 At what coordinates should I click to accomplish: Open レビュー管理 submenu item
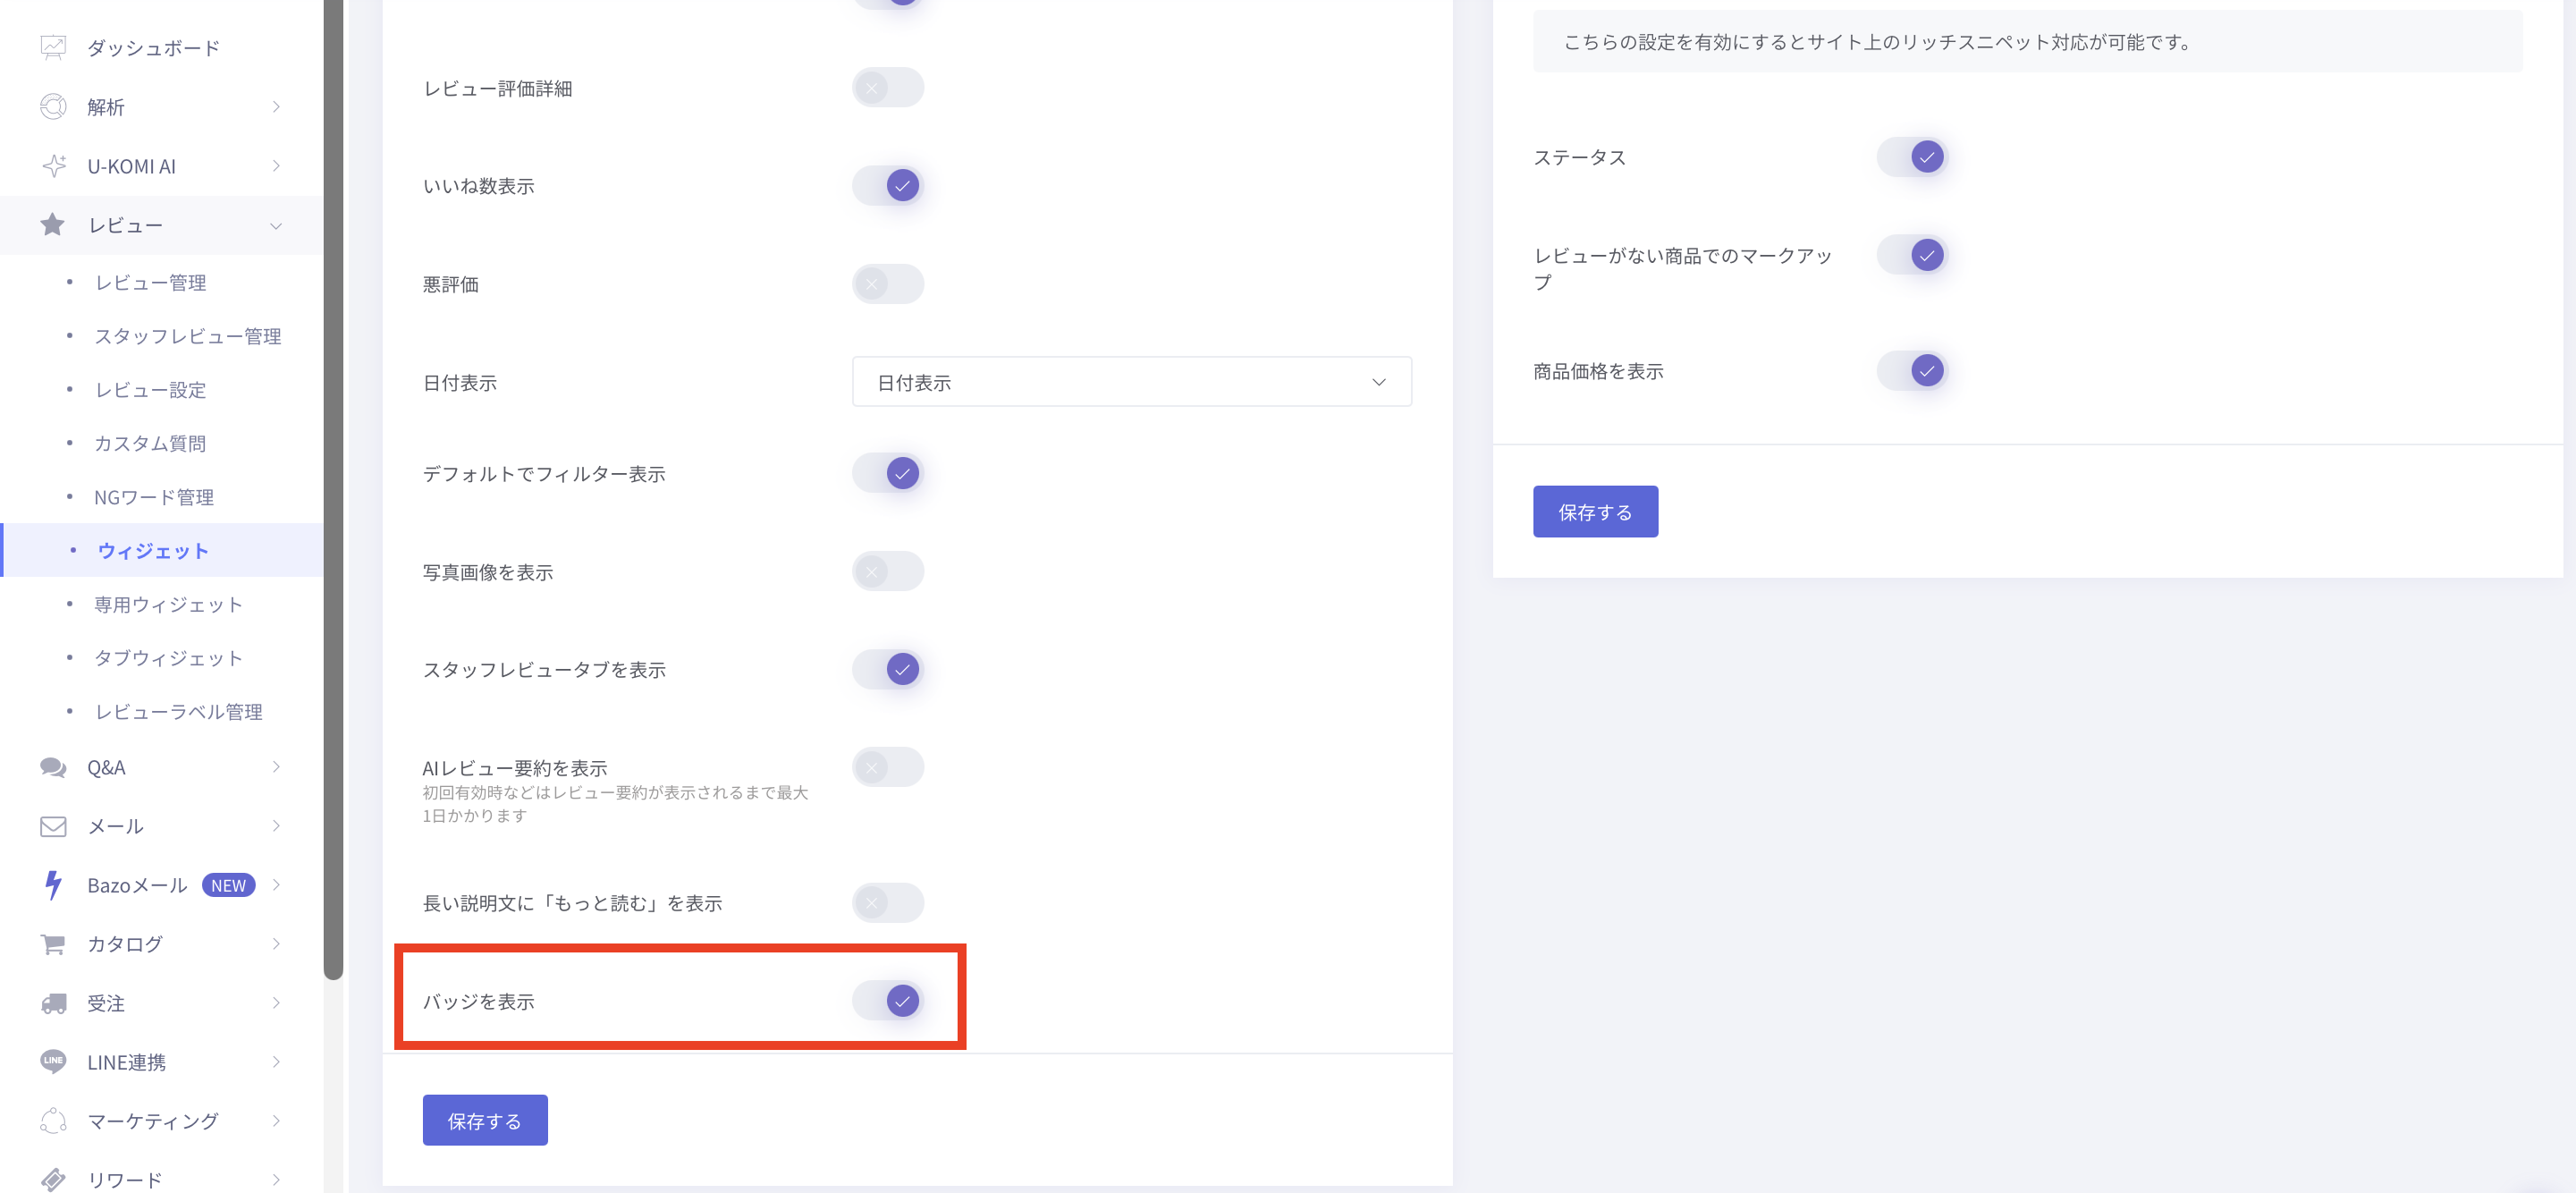click(x=151, y=283)
